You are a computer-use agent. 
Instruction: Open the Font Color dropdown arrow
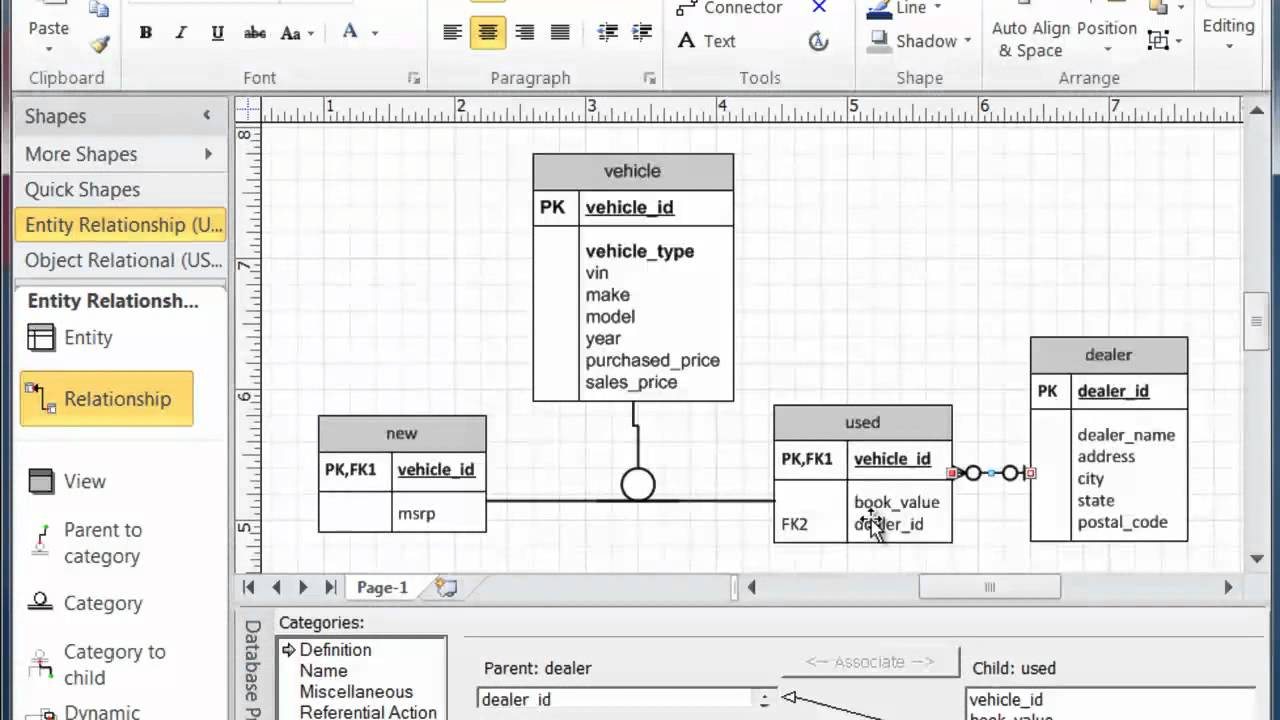click(375, 33)
